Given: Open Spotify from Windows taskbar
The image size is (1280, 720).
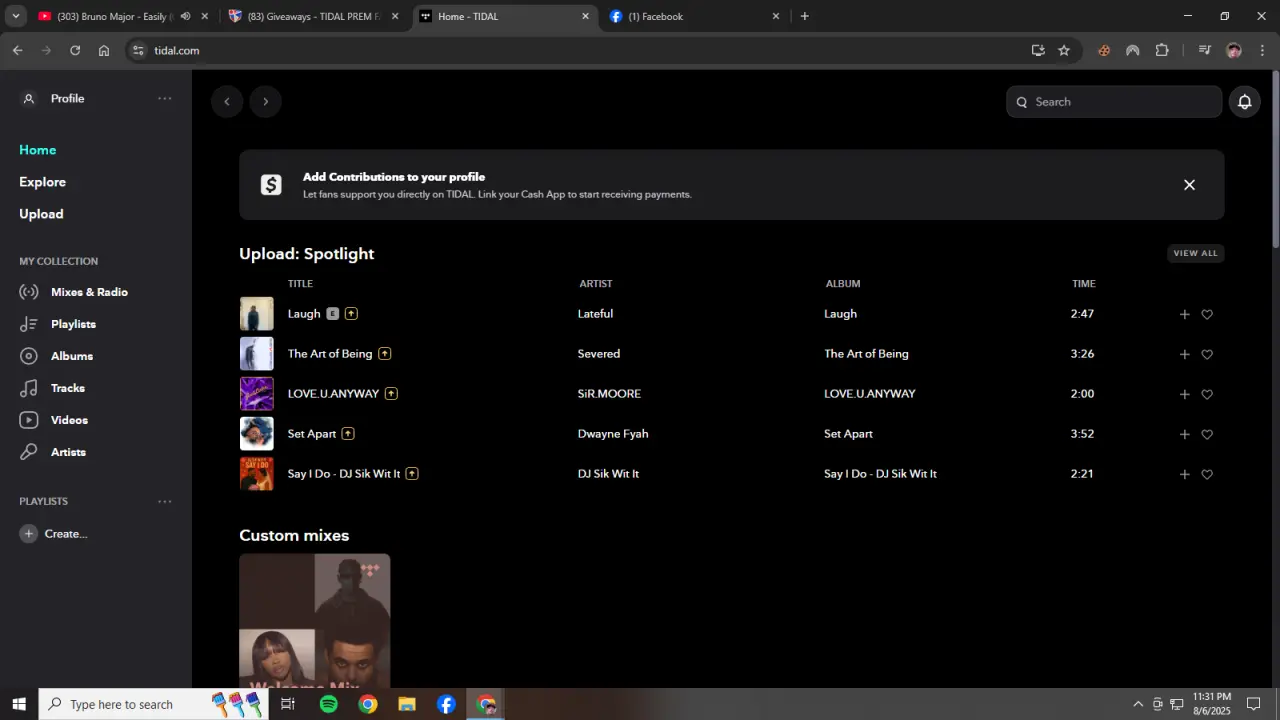Looking at the screenshot, I should pos(329,704).
